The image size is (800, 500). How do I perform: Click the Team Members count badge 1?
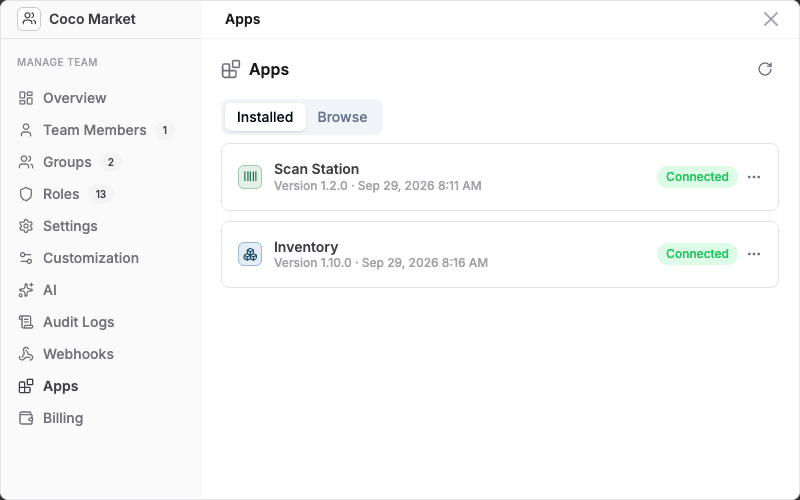[165, 131]
